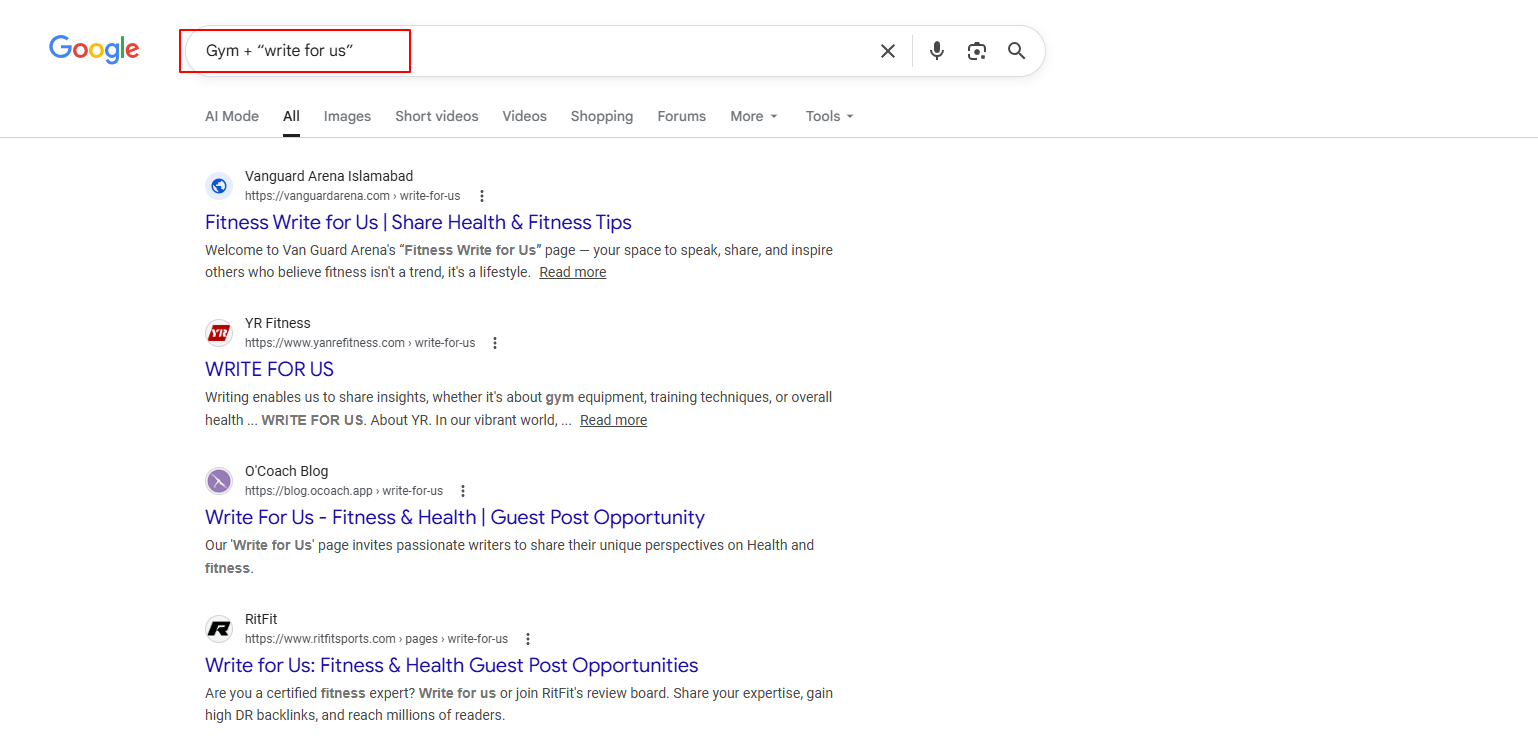Open the three-dot menu for Vanguard Arena result
The image size is (1538, 748).
click(482, 195)
